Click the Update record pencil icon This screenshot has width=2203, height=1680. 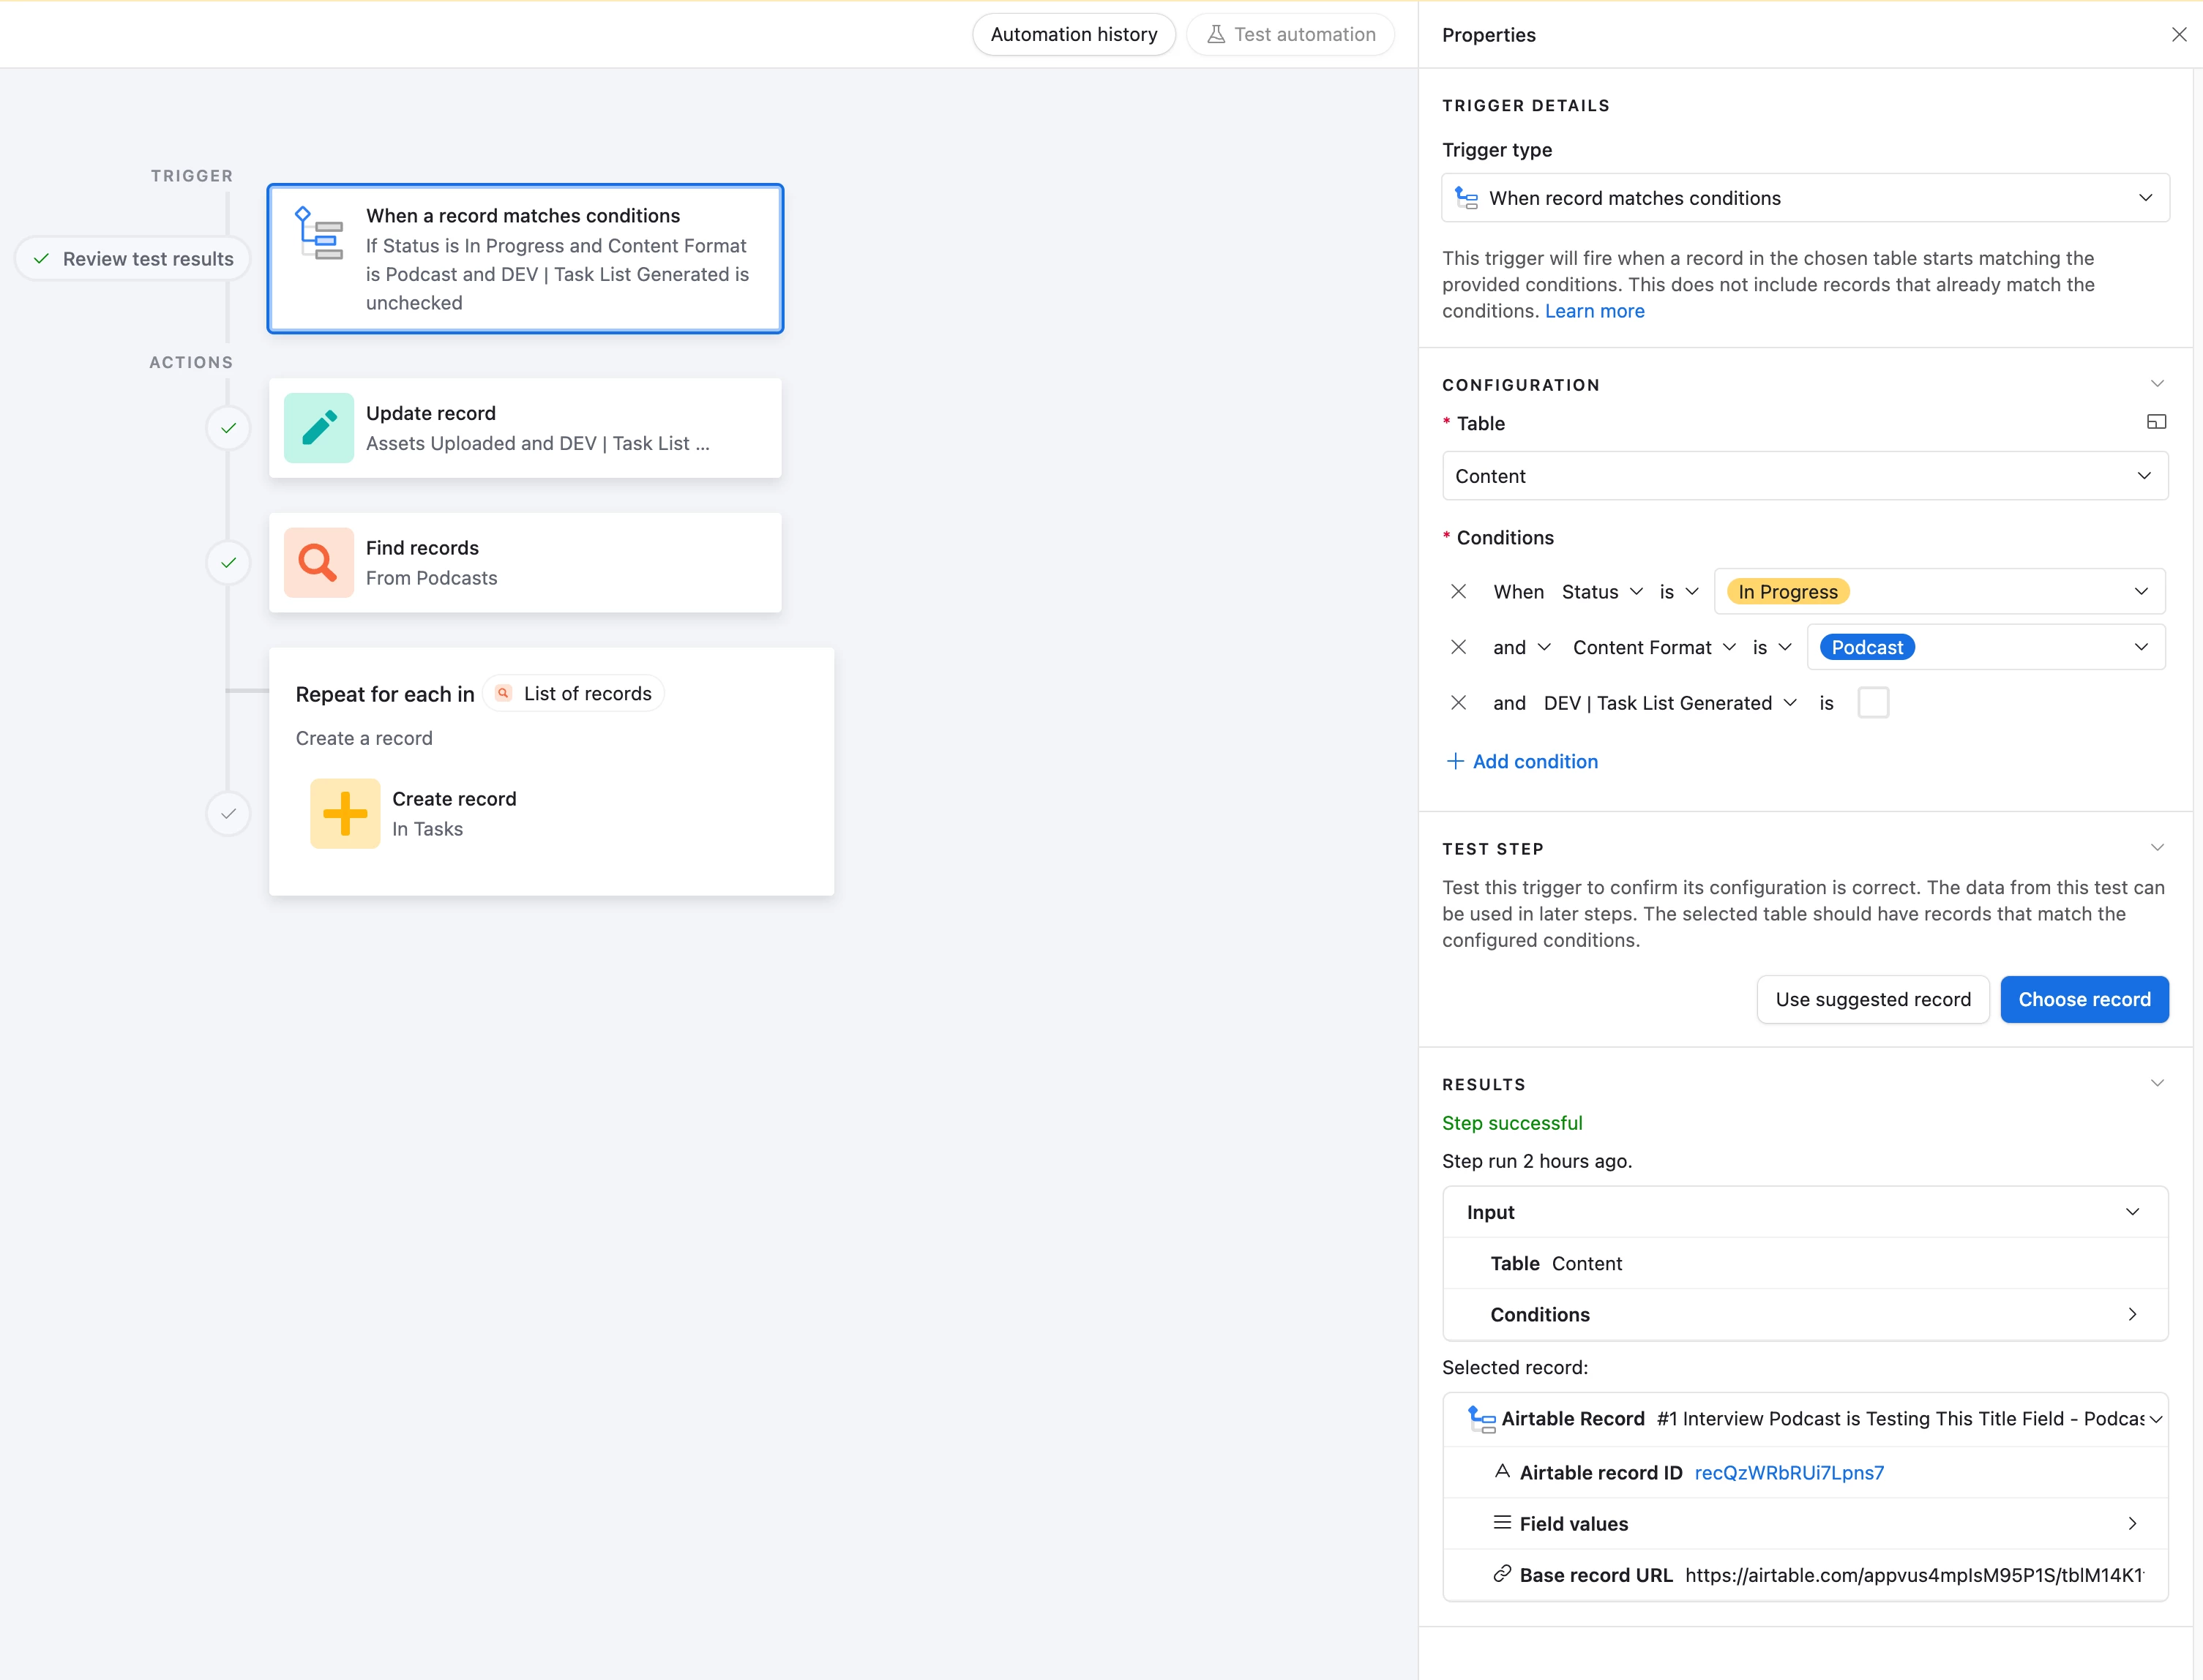(318, 428)
